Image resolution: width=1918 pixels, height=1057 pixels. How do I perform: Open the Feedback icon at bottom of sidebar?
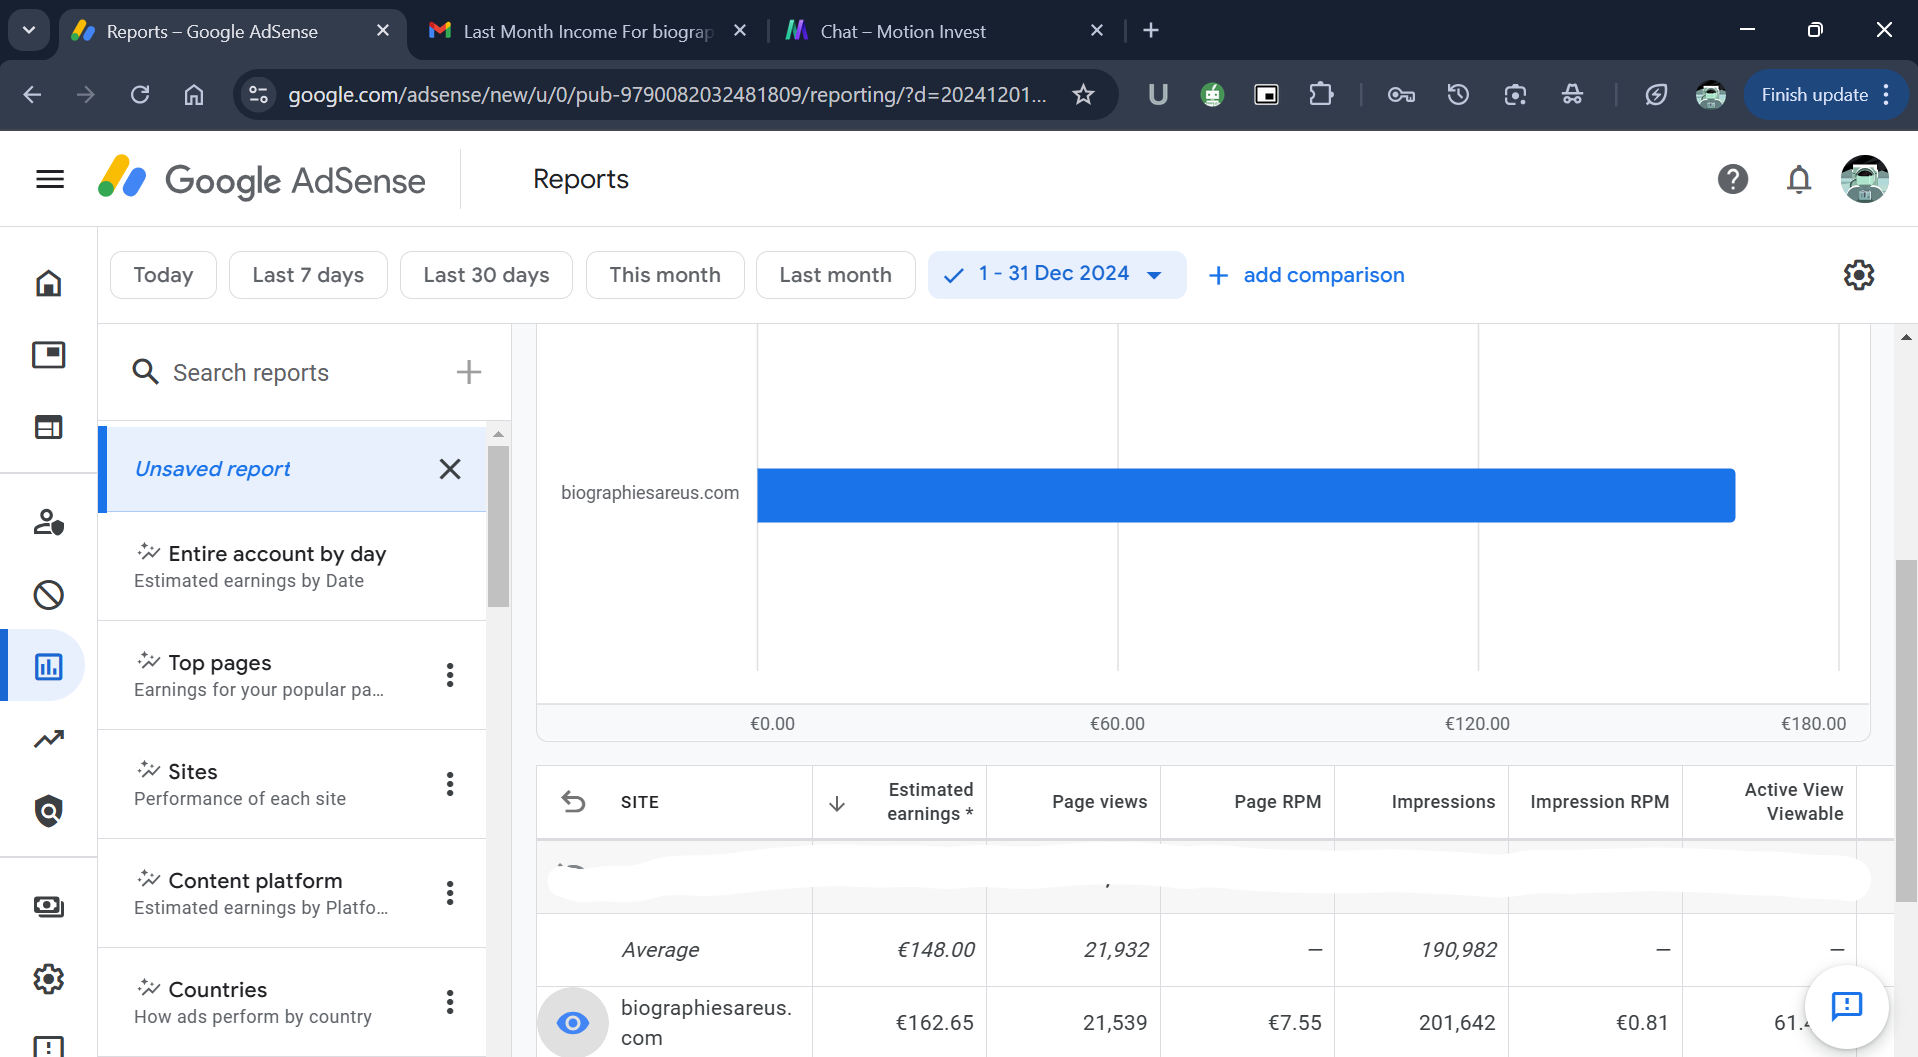pos(49,1045)
